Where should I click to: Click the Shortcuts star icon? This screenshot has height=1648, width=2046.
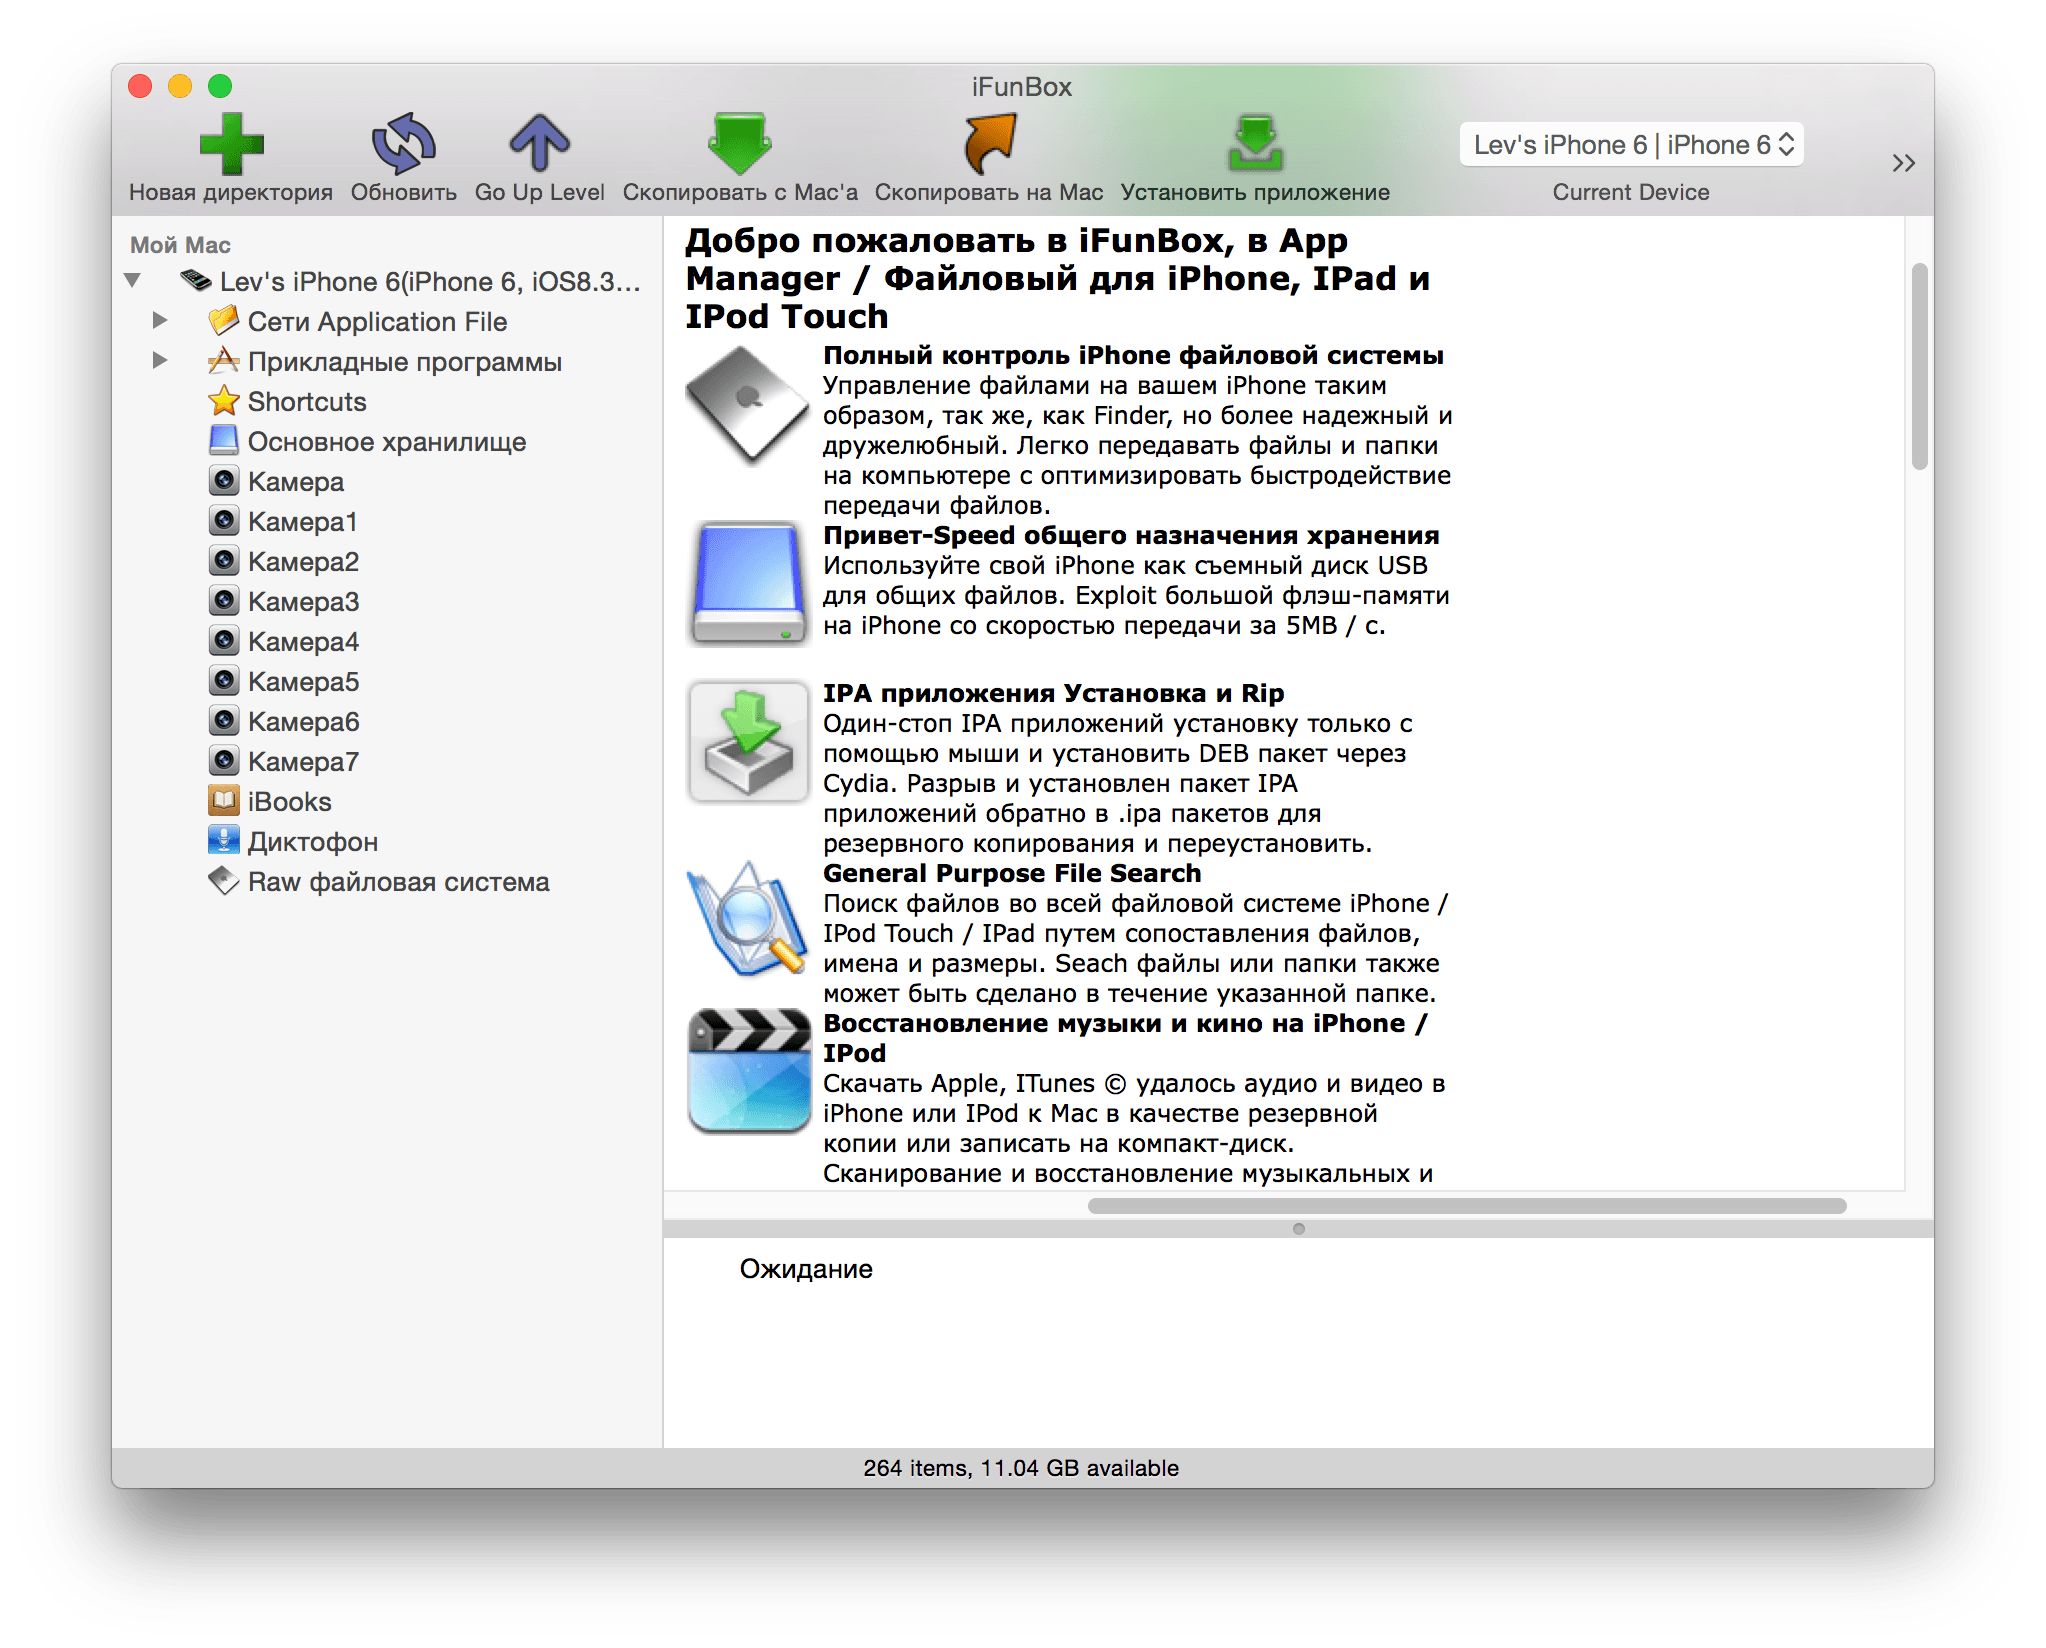pos(224,401)
